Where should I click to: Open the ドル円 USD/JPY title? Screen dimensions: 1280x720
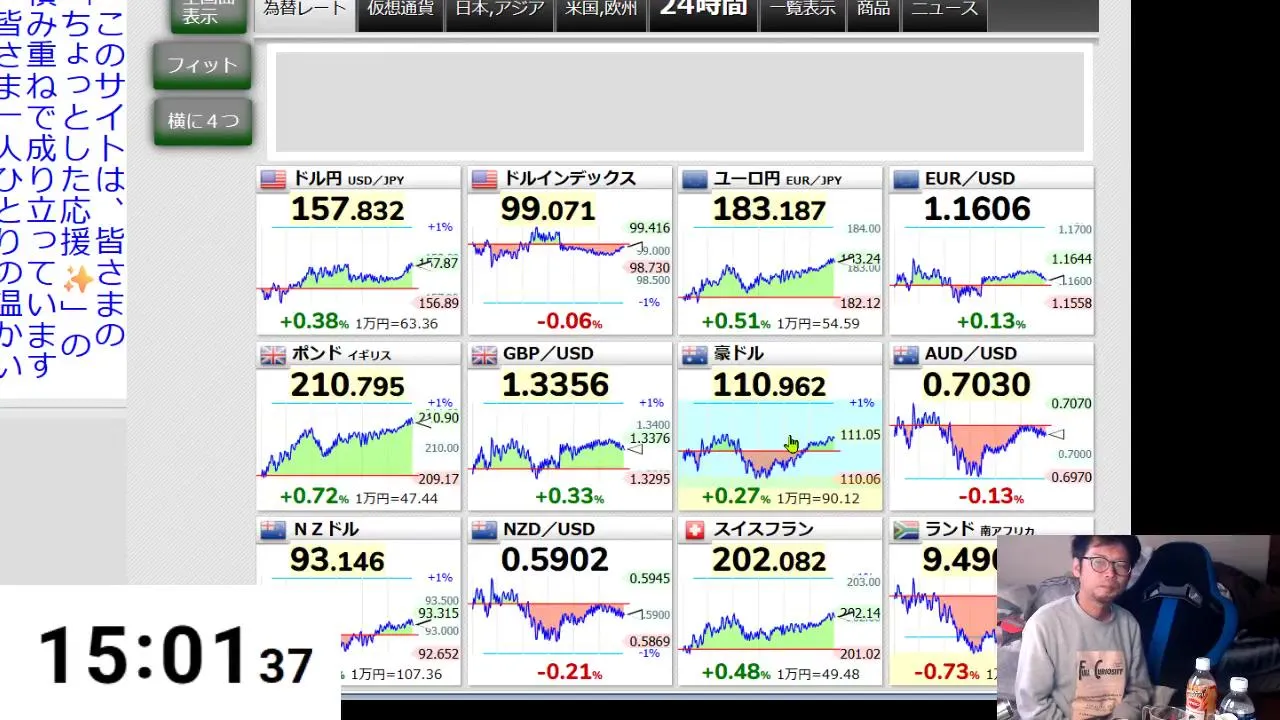tap(348, 179)
